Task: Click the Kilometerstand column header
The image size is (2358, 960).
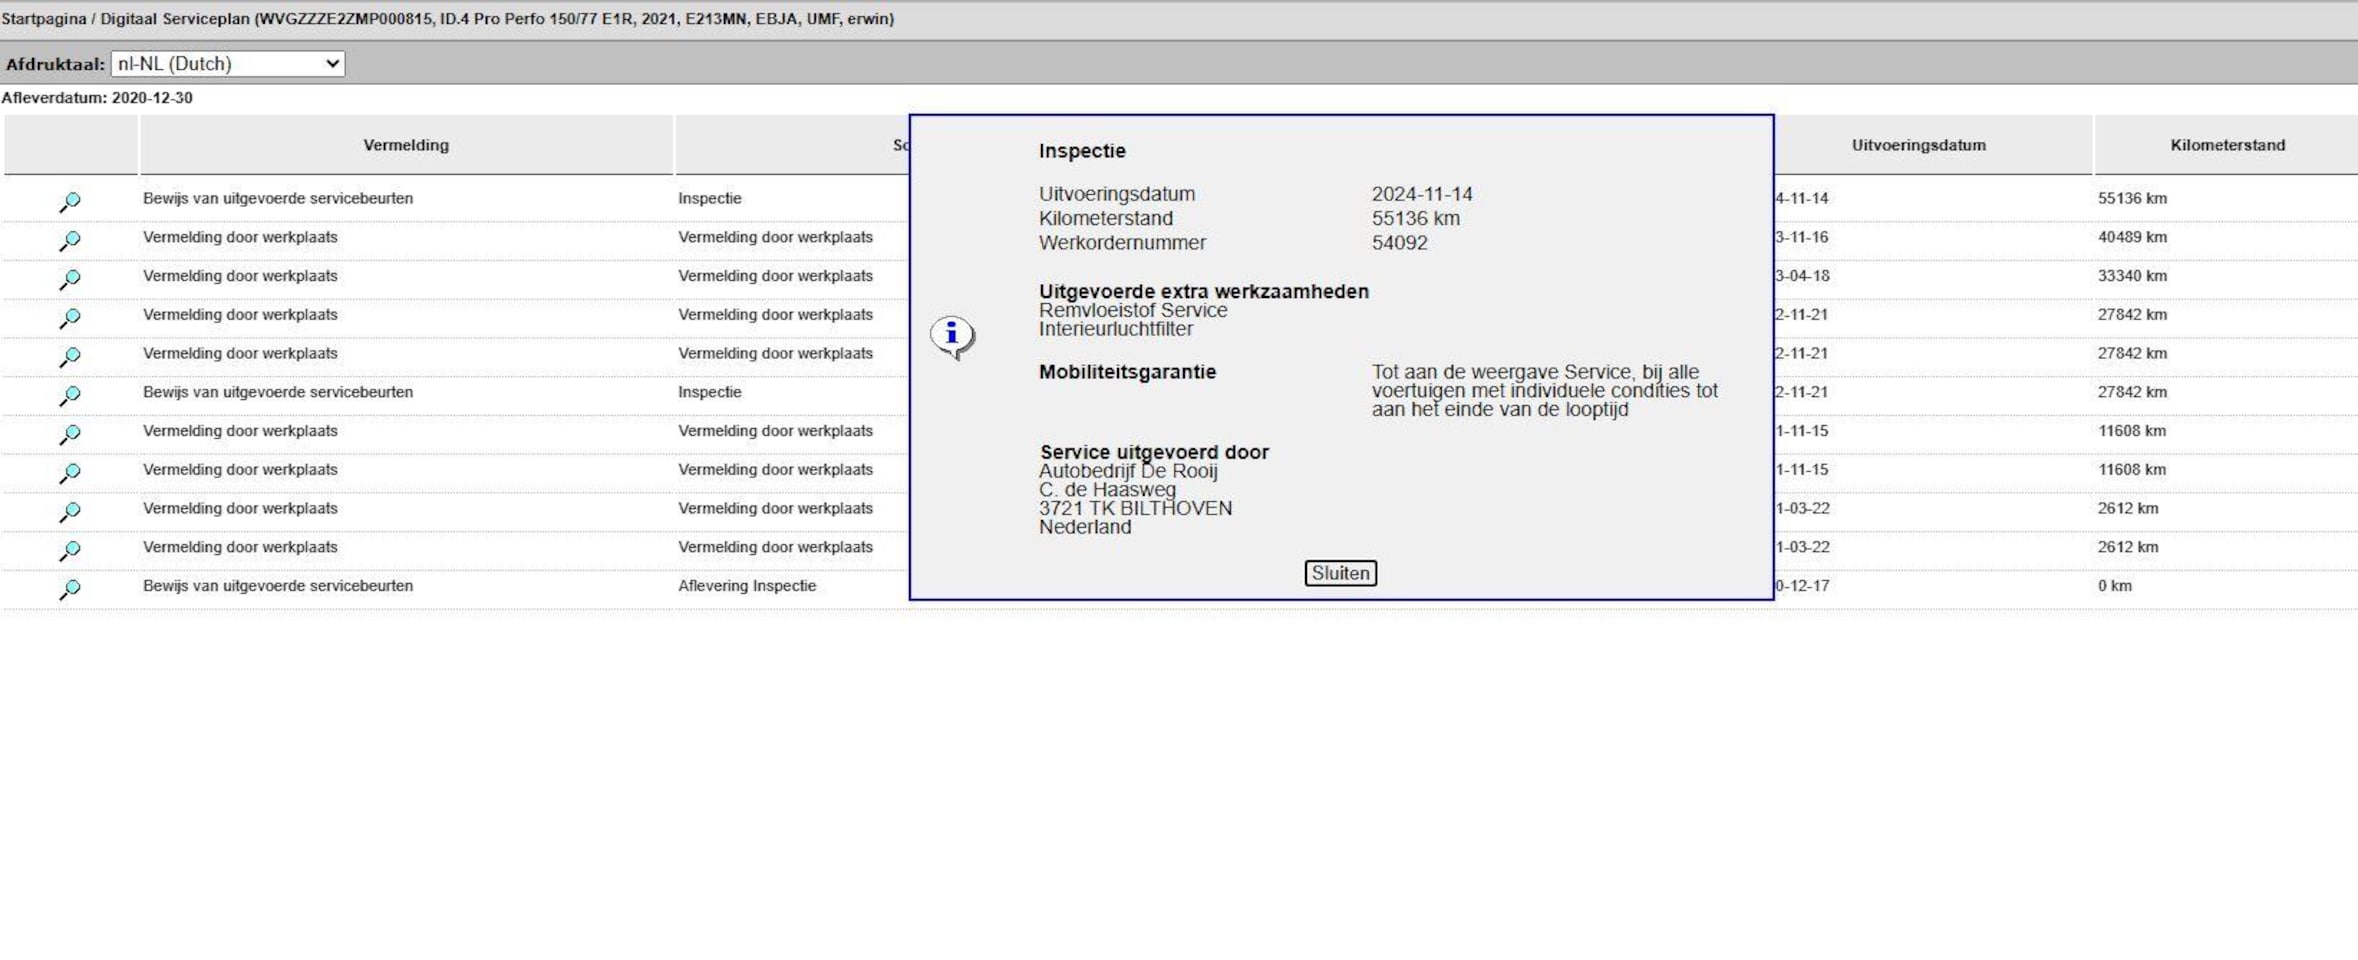Action: pyautogui.click(x=2227, y=145)
